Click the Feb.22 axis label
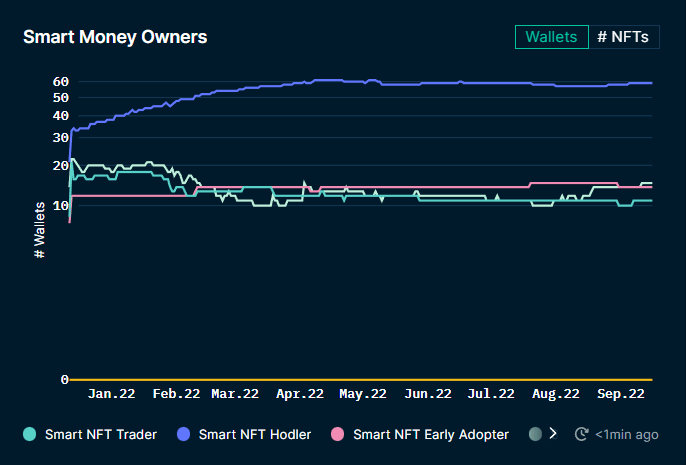686x465 pixels. [176, 394]
